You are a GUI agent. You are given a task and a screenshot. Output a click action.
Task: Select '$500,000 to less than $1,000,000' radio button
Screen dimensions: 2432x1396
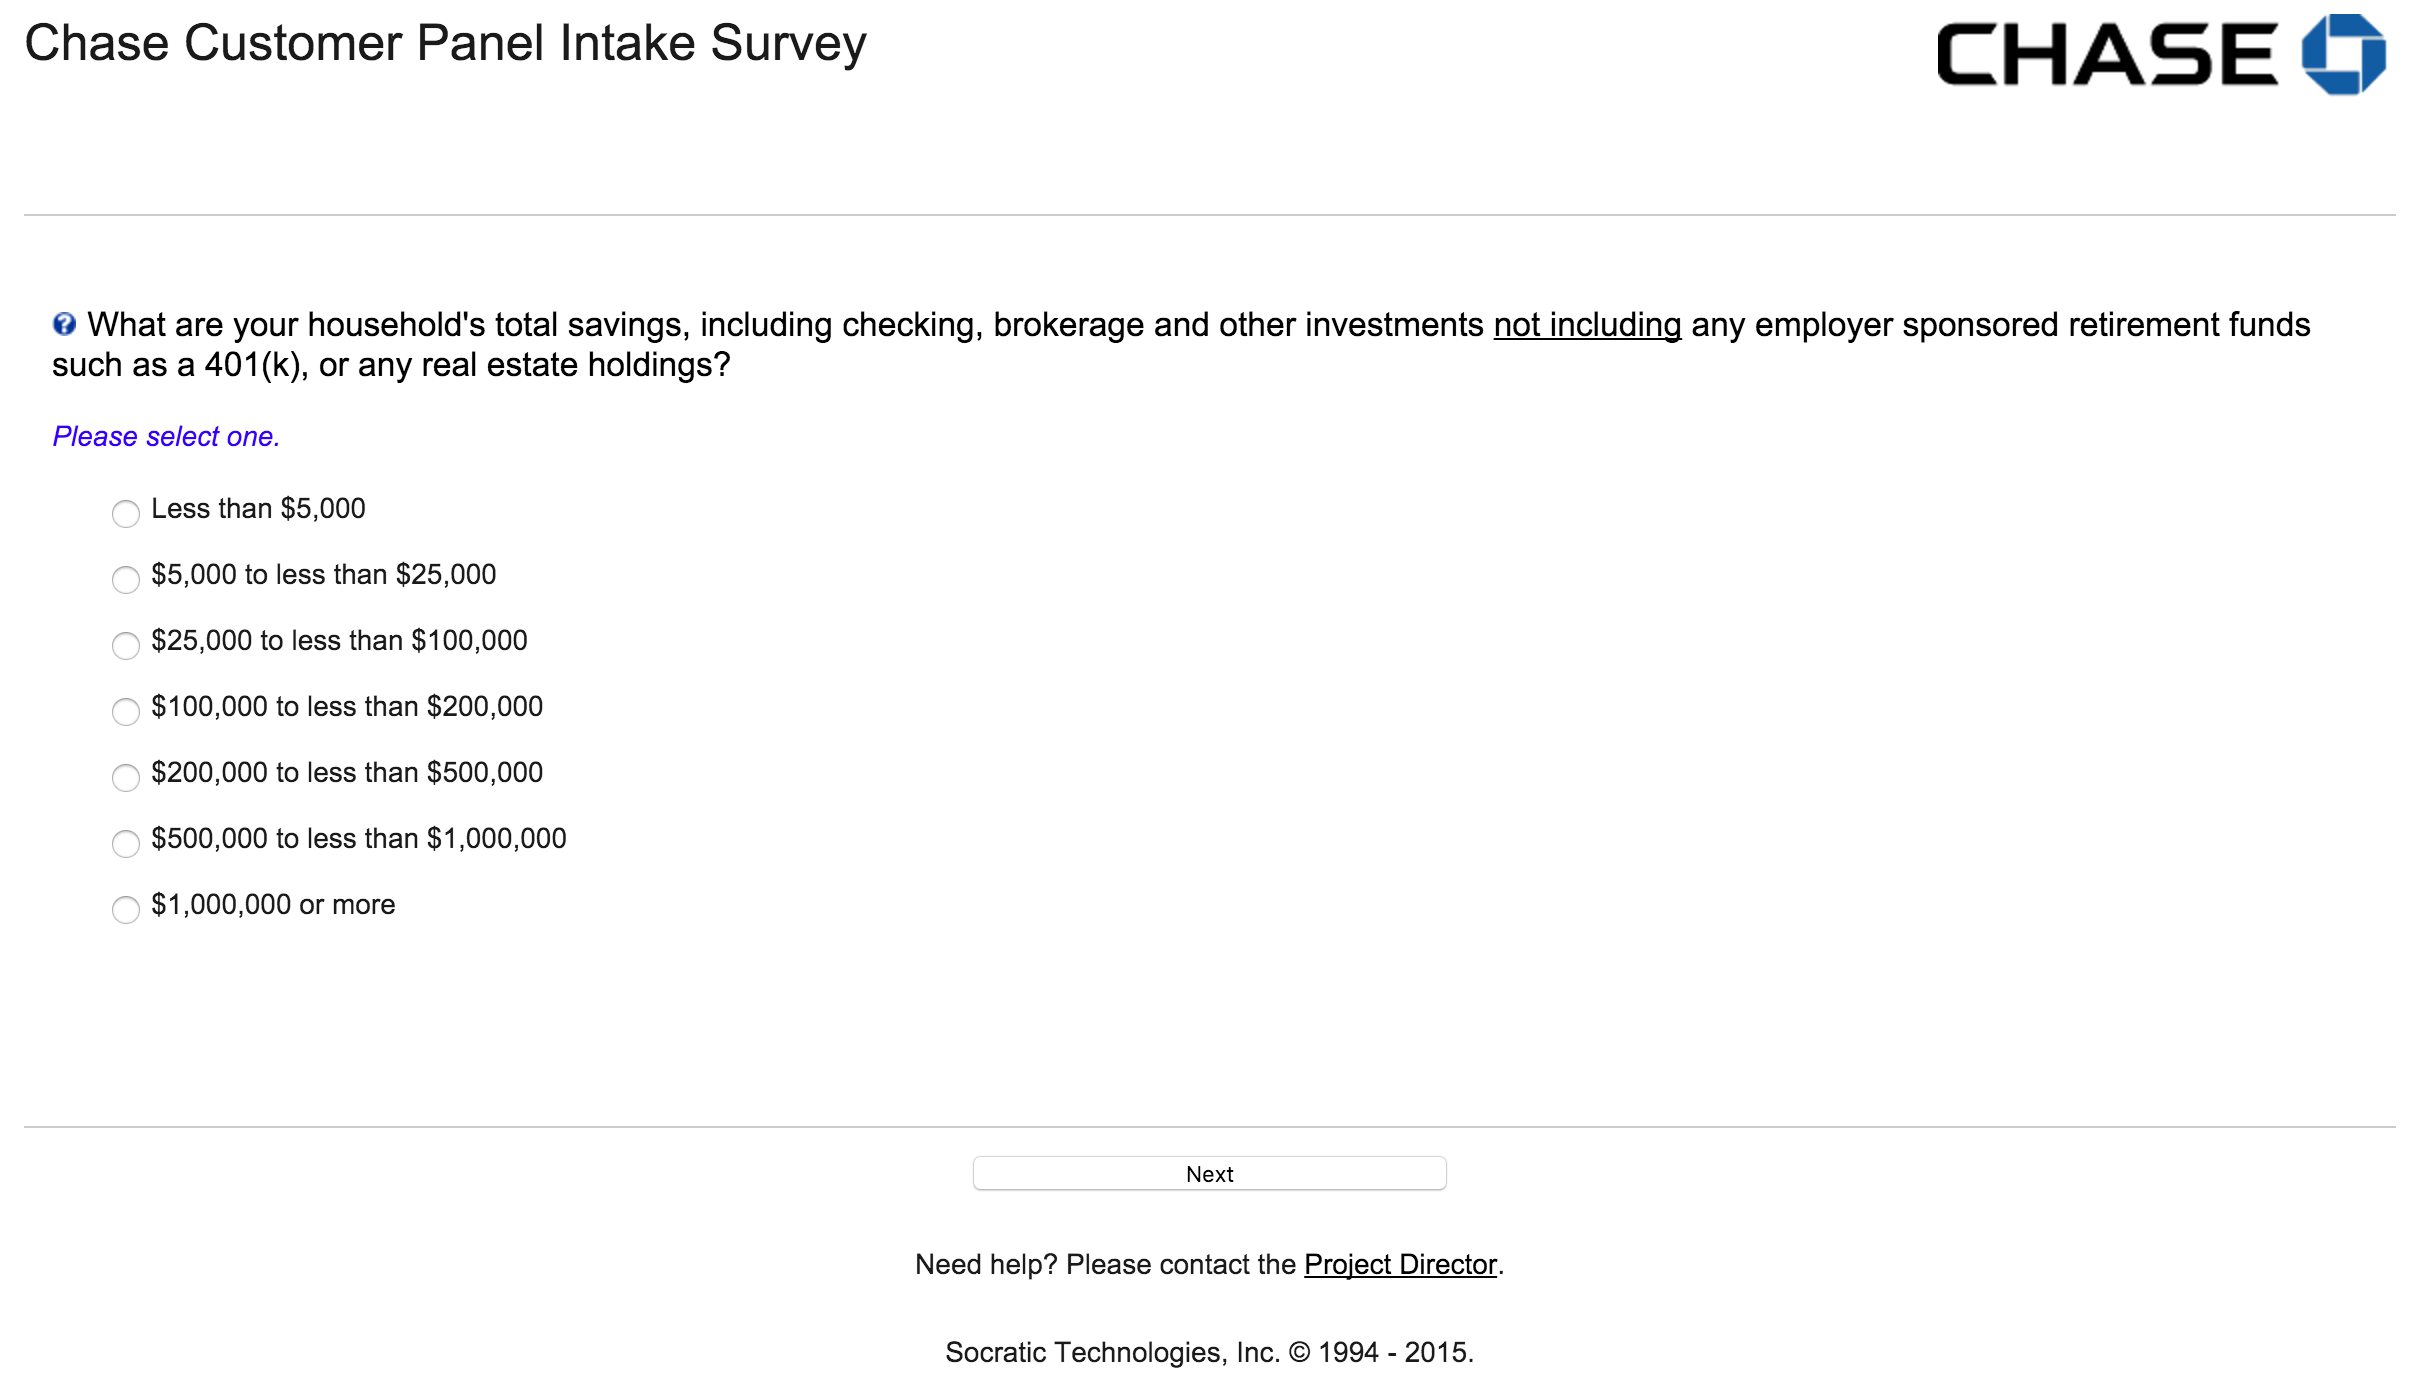coord(126,844)
